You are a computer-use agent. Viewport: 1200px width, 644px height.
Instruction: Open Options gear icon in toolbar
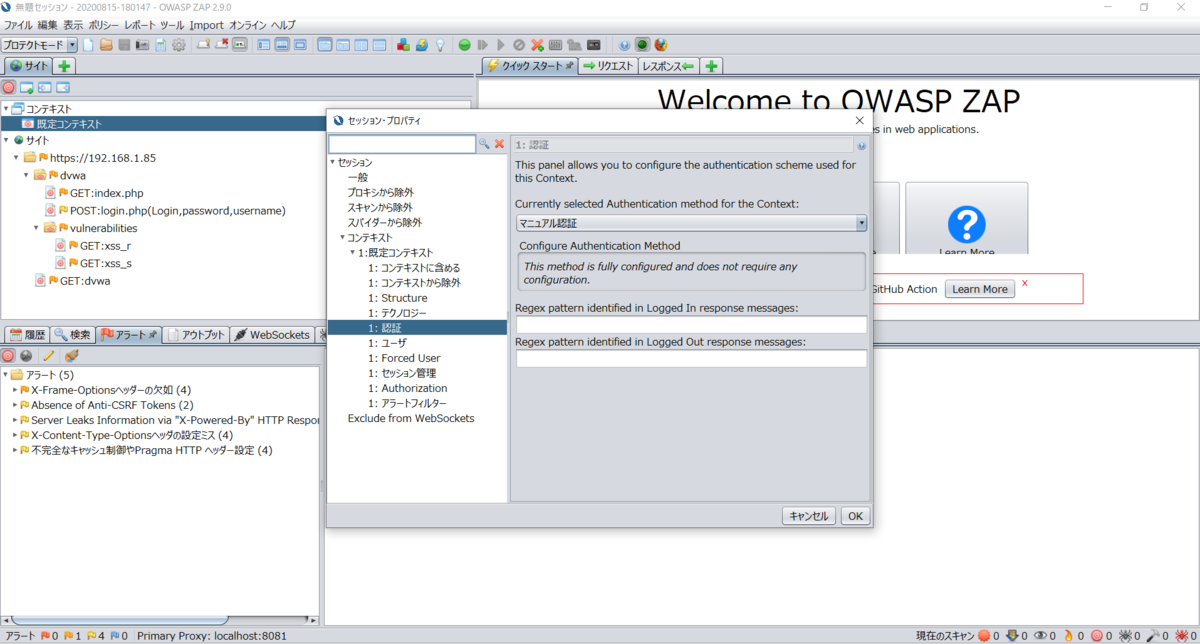(179, 45)
